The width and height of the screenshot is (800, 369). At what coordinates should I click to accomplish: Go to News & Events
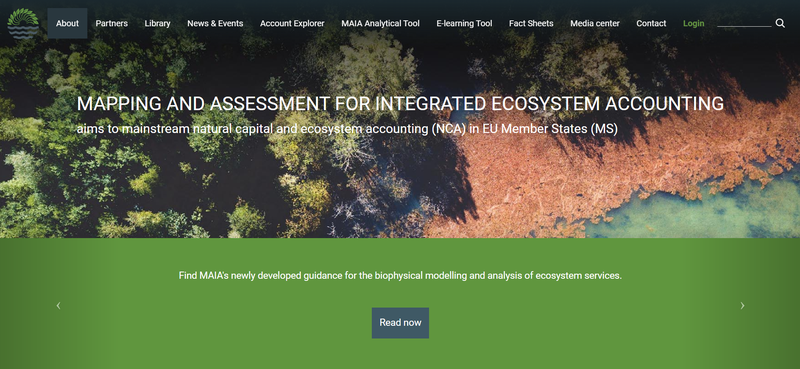pos(215,23)
